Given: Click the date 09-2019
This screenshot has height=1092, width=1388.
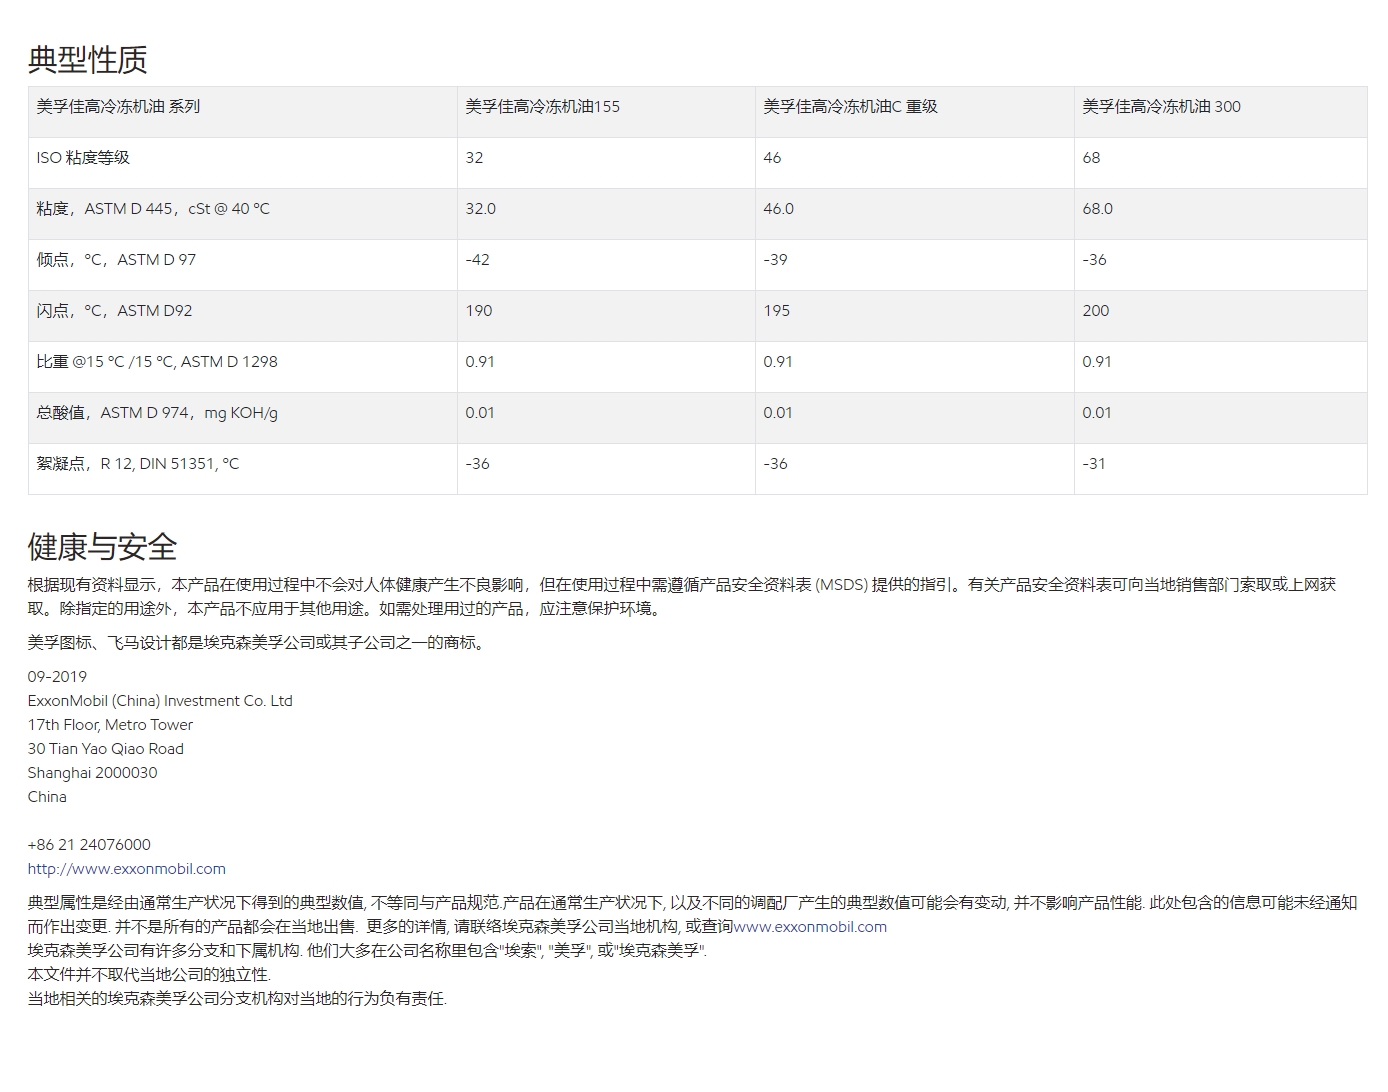Looking at the screenshot, I should point(57,677).
